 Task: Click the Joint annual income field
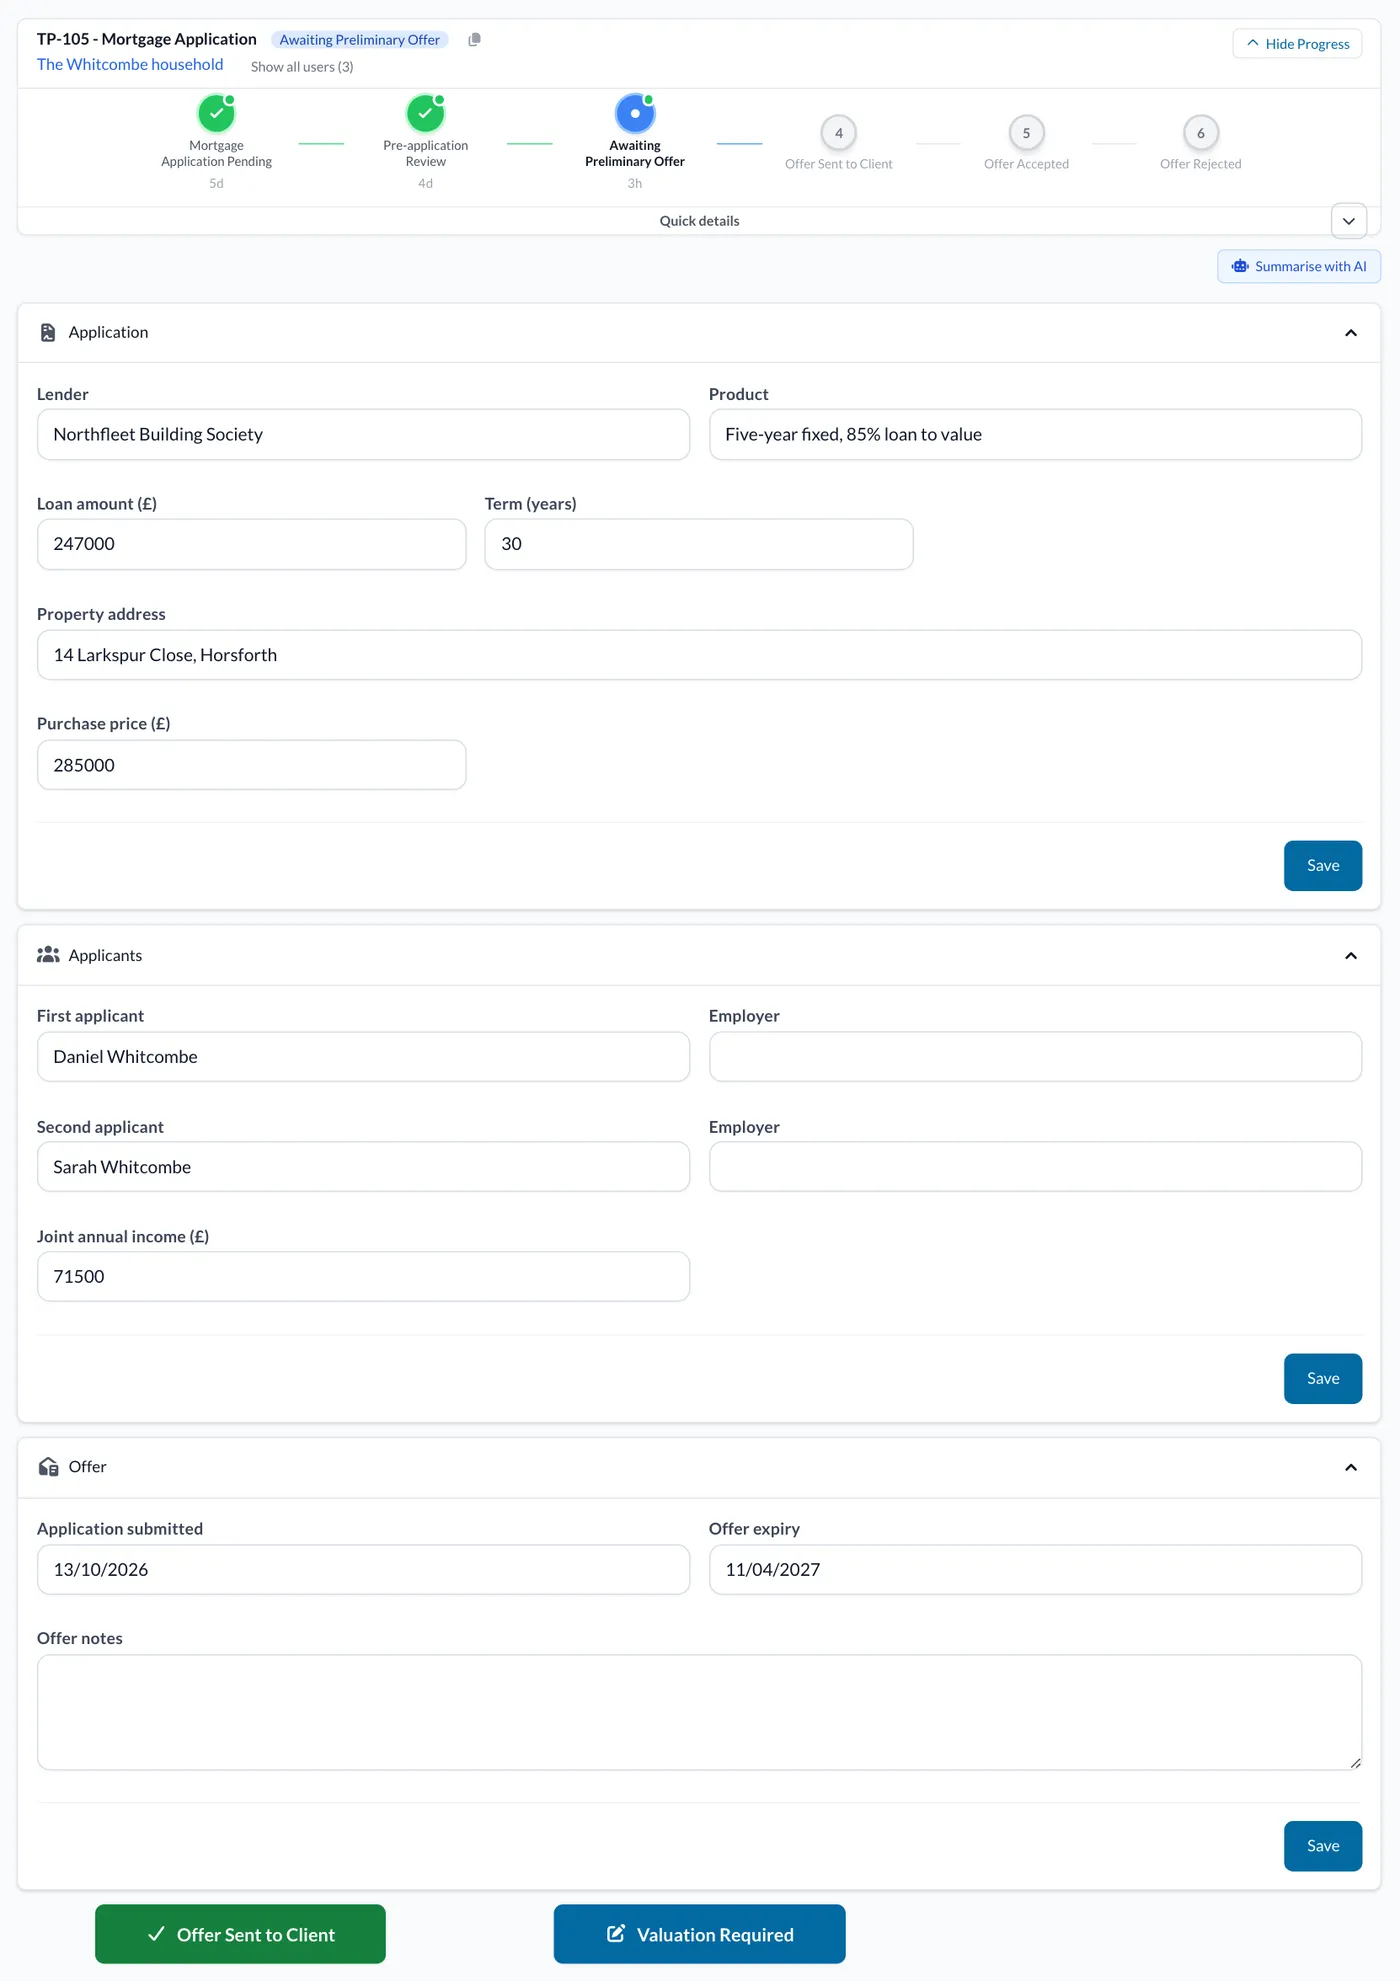pyautogui.click(x=363, y=1277)
